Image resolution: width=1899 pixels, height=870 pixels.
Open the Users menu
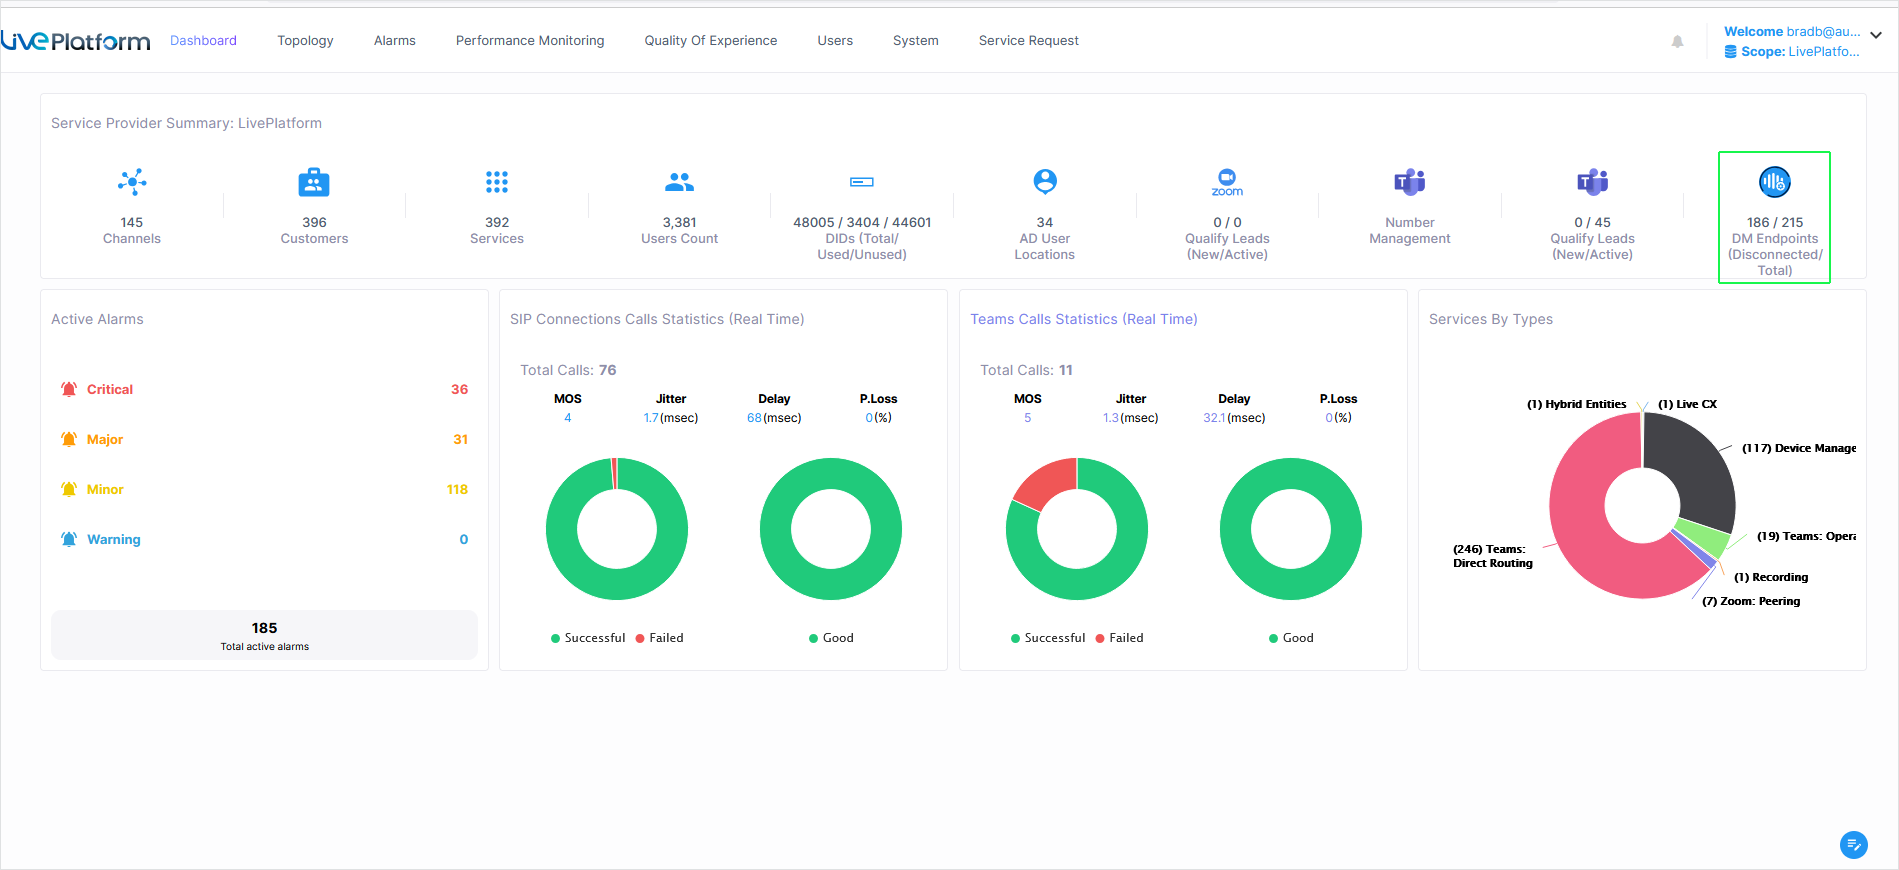(x=835, y=41)
